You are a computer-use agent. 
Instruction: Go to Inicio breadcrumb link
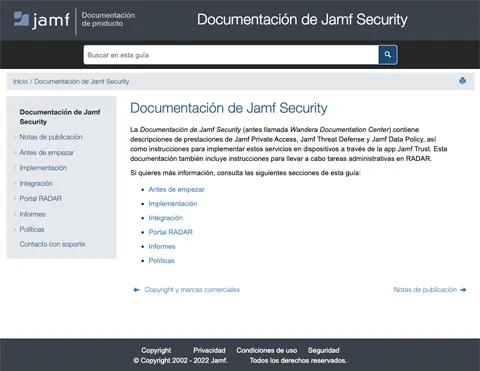click(x=20, y=81)
